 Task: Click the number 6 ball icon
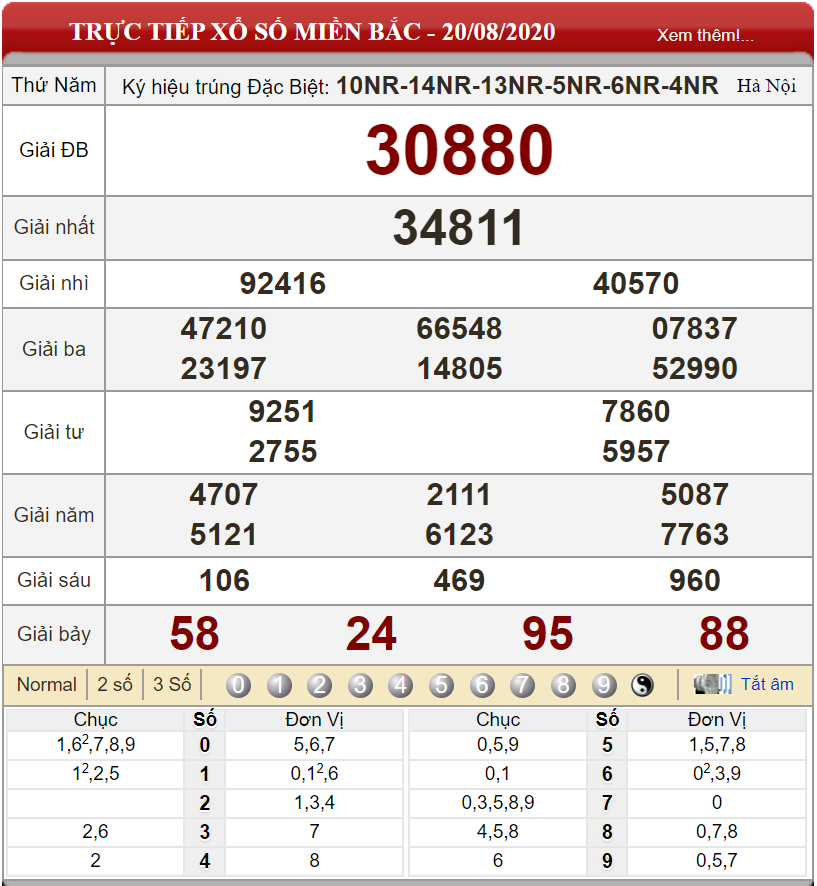click(x=482, y=685)
